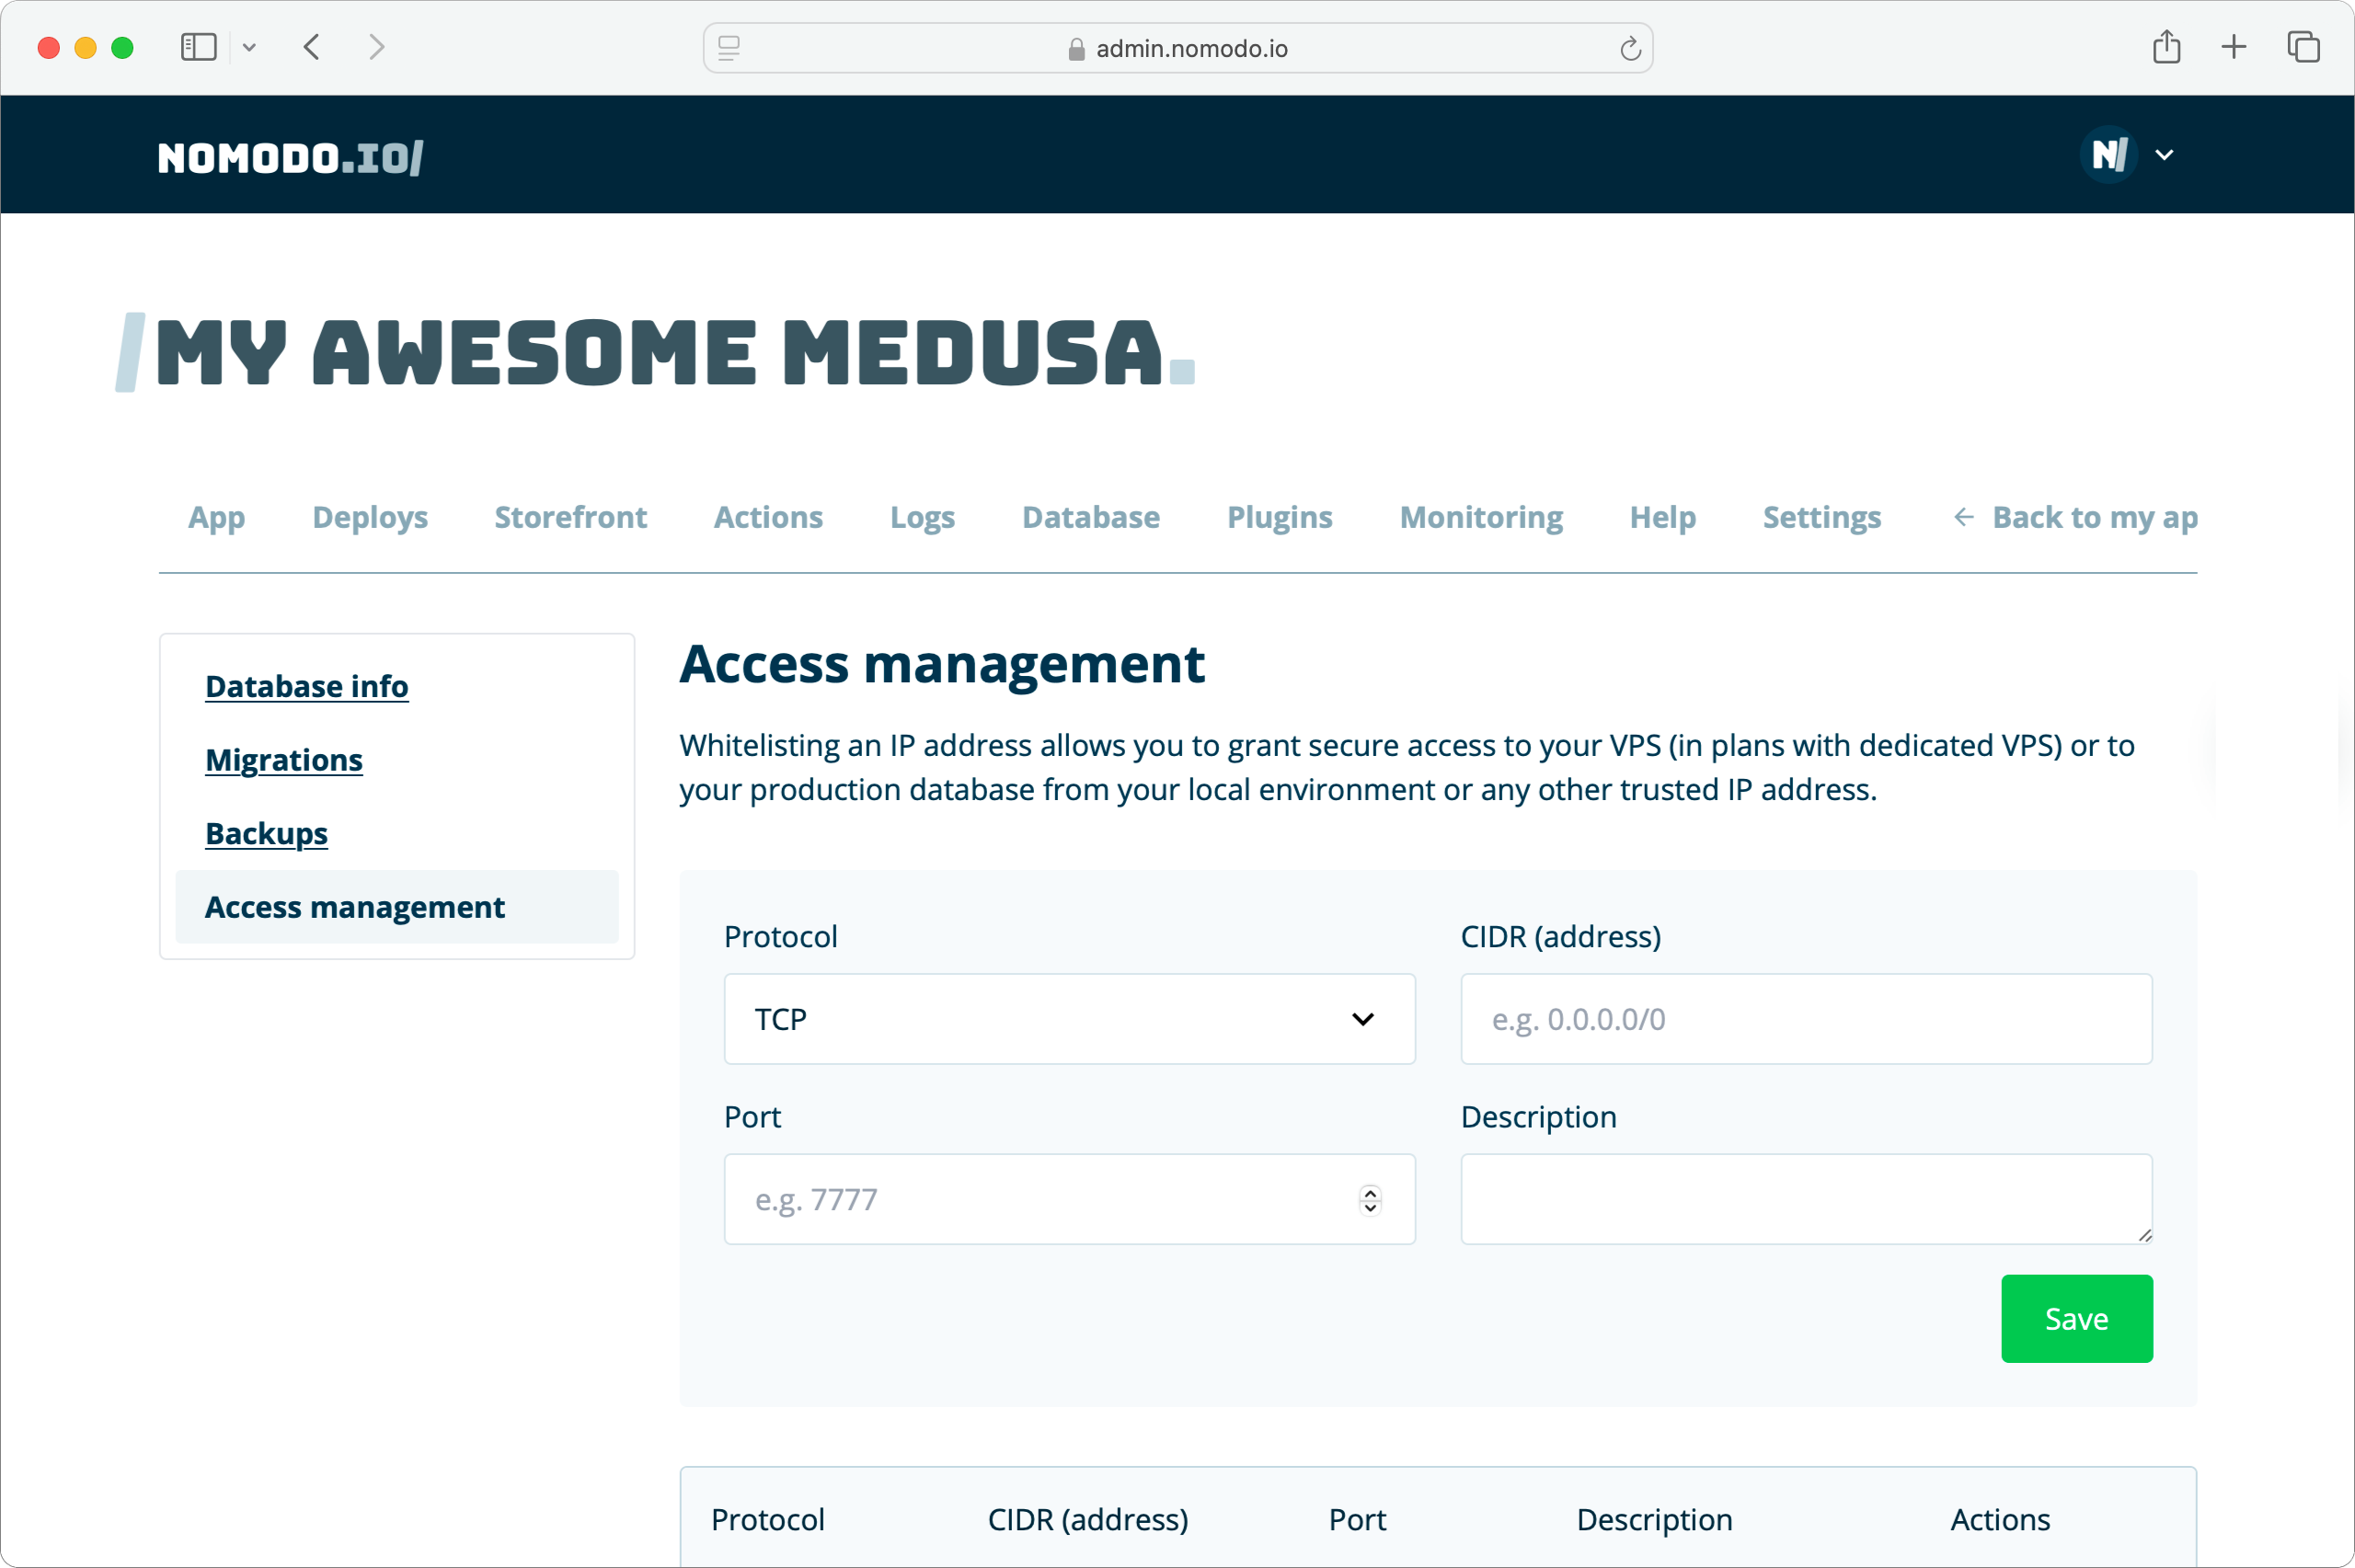
Task: Save the new access rule
Action: (x=2076, y=1318)
